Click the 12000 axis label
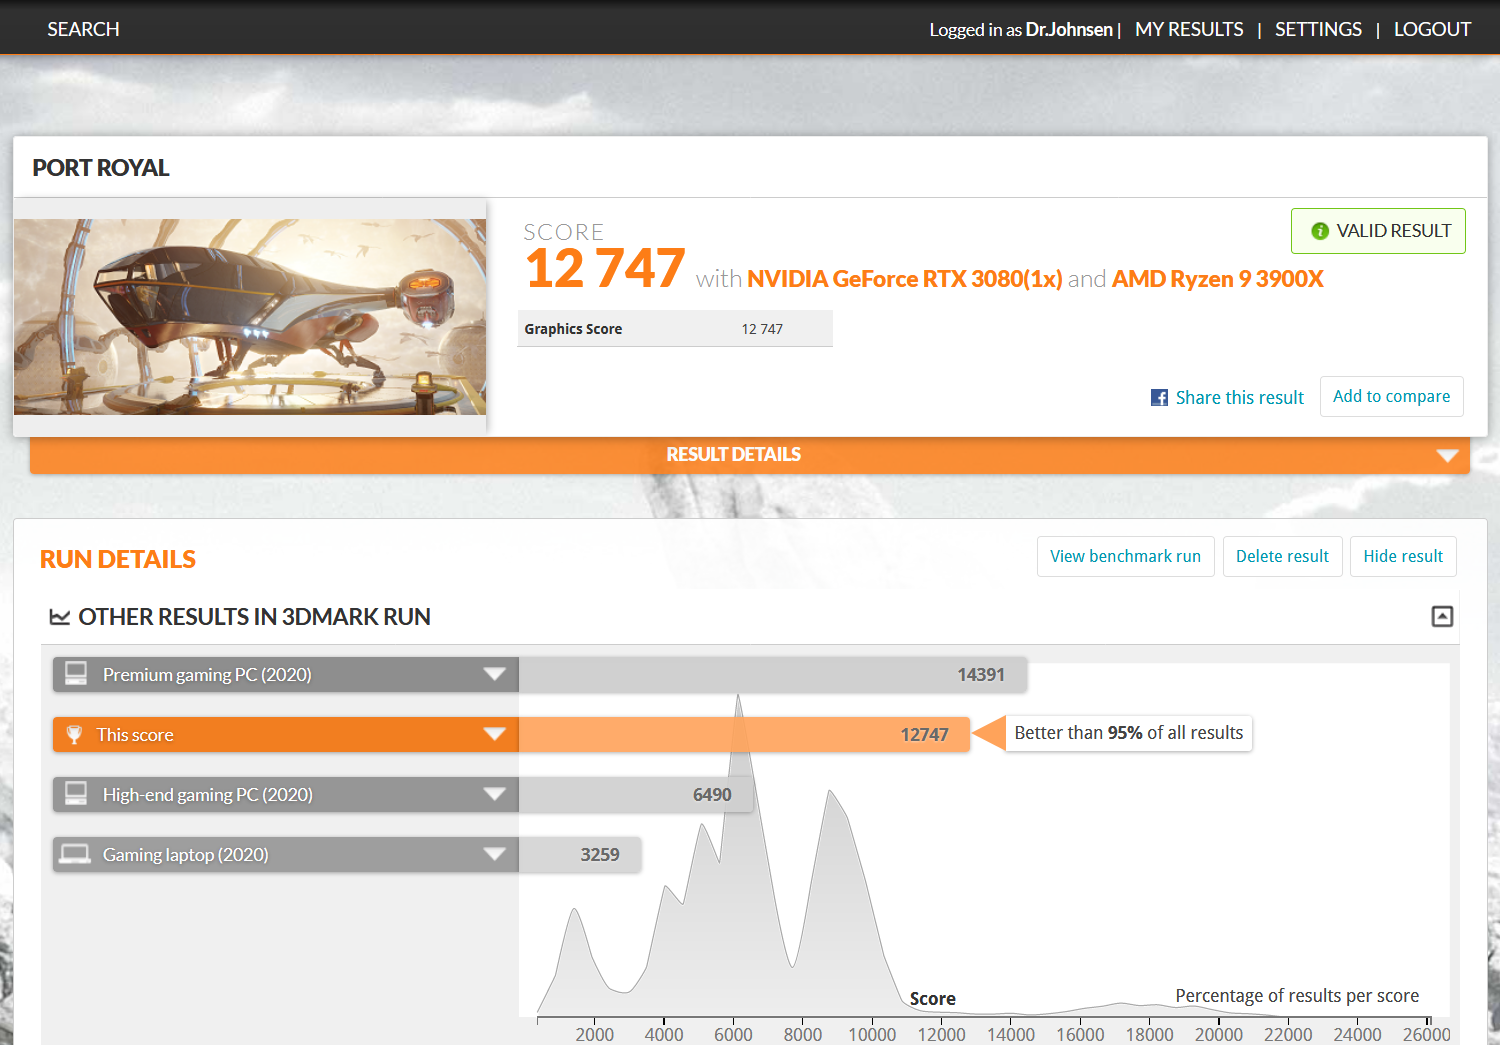The height and width of the screenshot is (1045, 1500). pyautogui.click(x=941, y=1034)
